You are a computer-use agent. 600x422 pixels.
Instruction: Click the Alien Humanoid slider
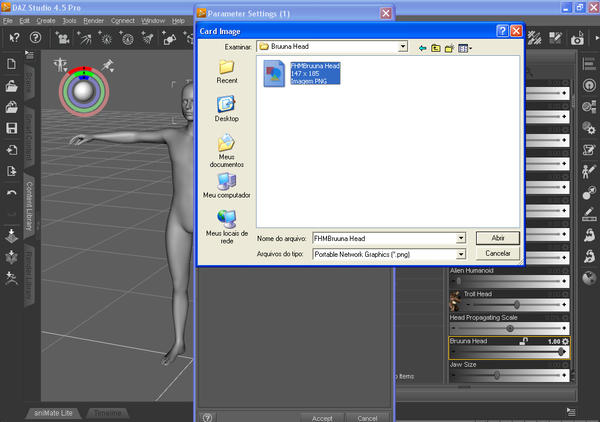[x=509, y=281]
